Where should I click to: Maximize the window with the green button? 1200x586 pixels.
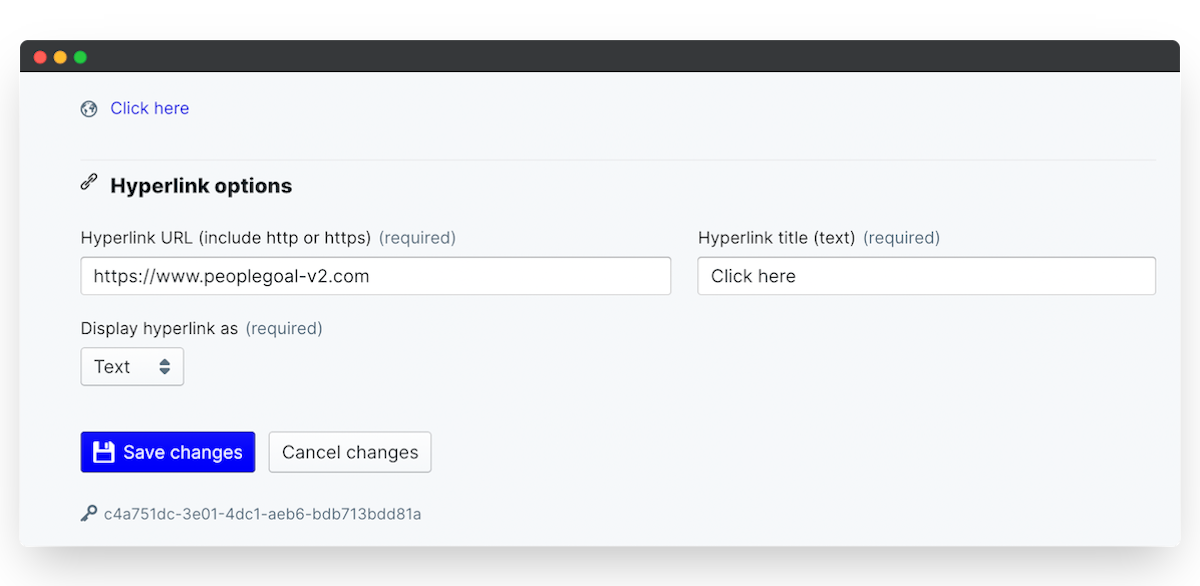pyautogui.click(x=80, y=57)
